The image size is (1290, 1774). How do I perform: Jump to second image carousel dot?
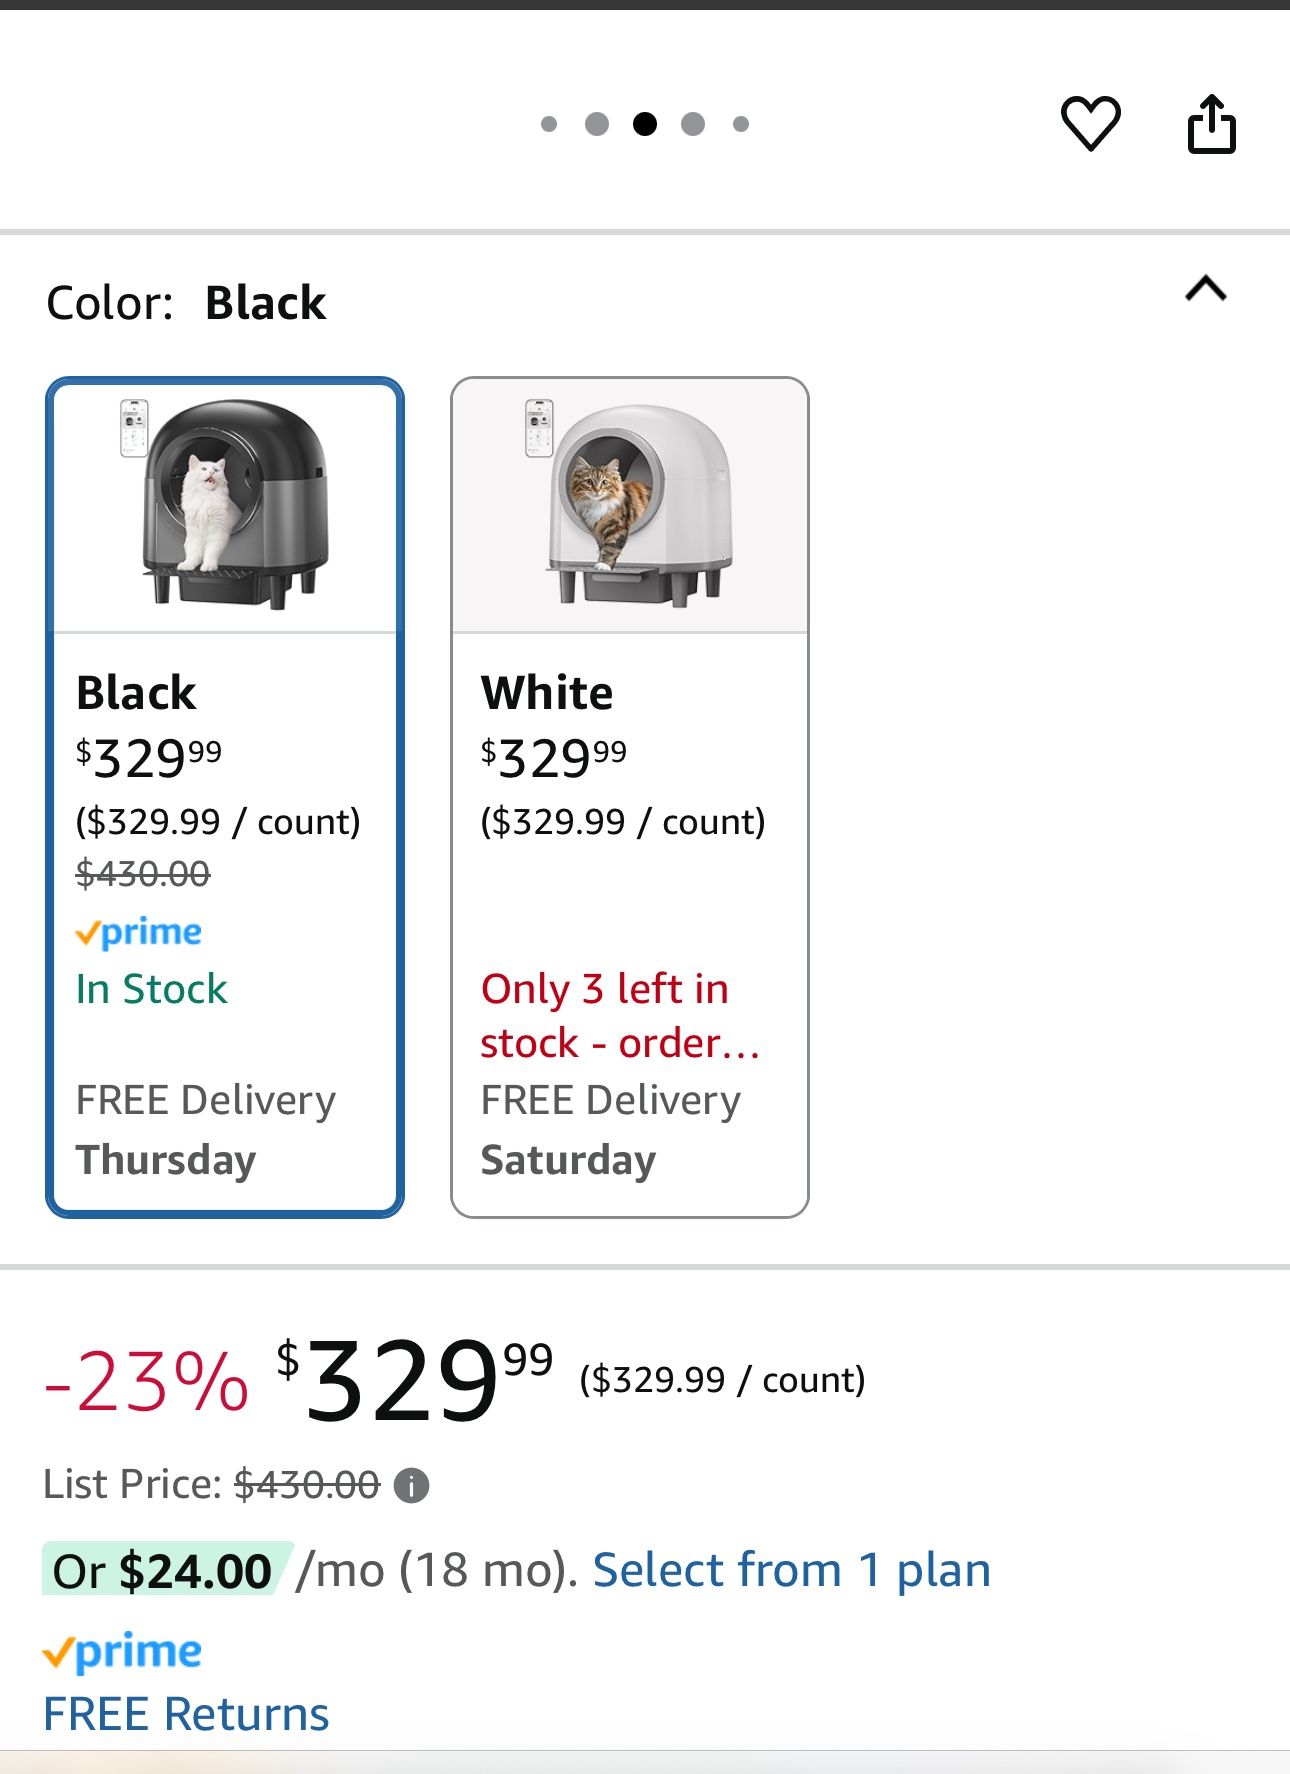597,124
